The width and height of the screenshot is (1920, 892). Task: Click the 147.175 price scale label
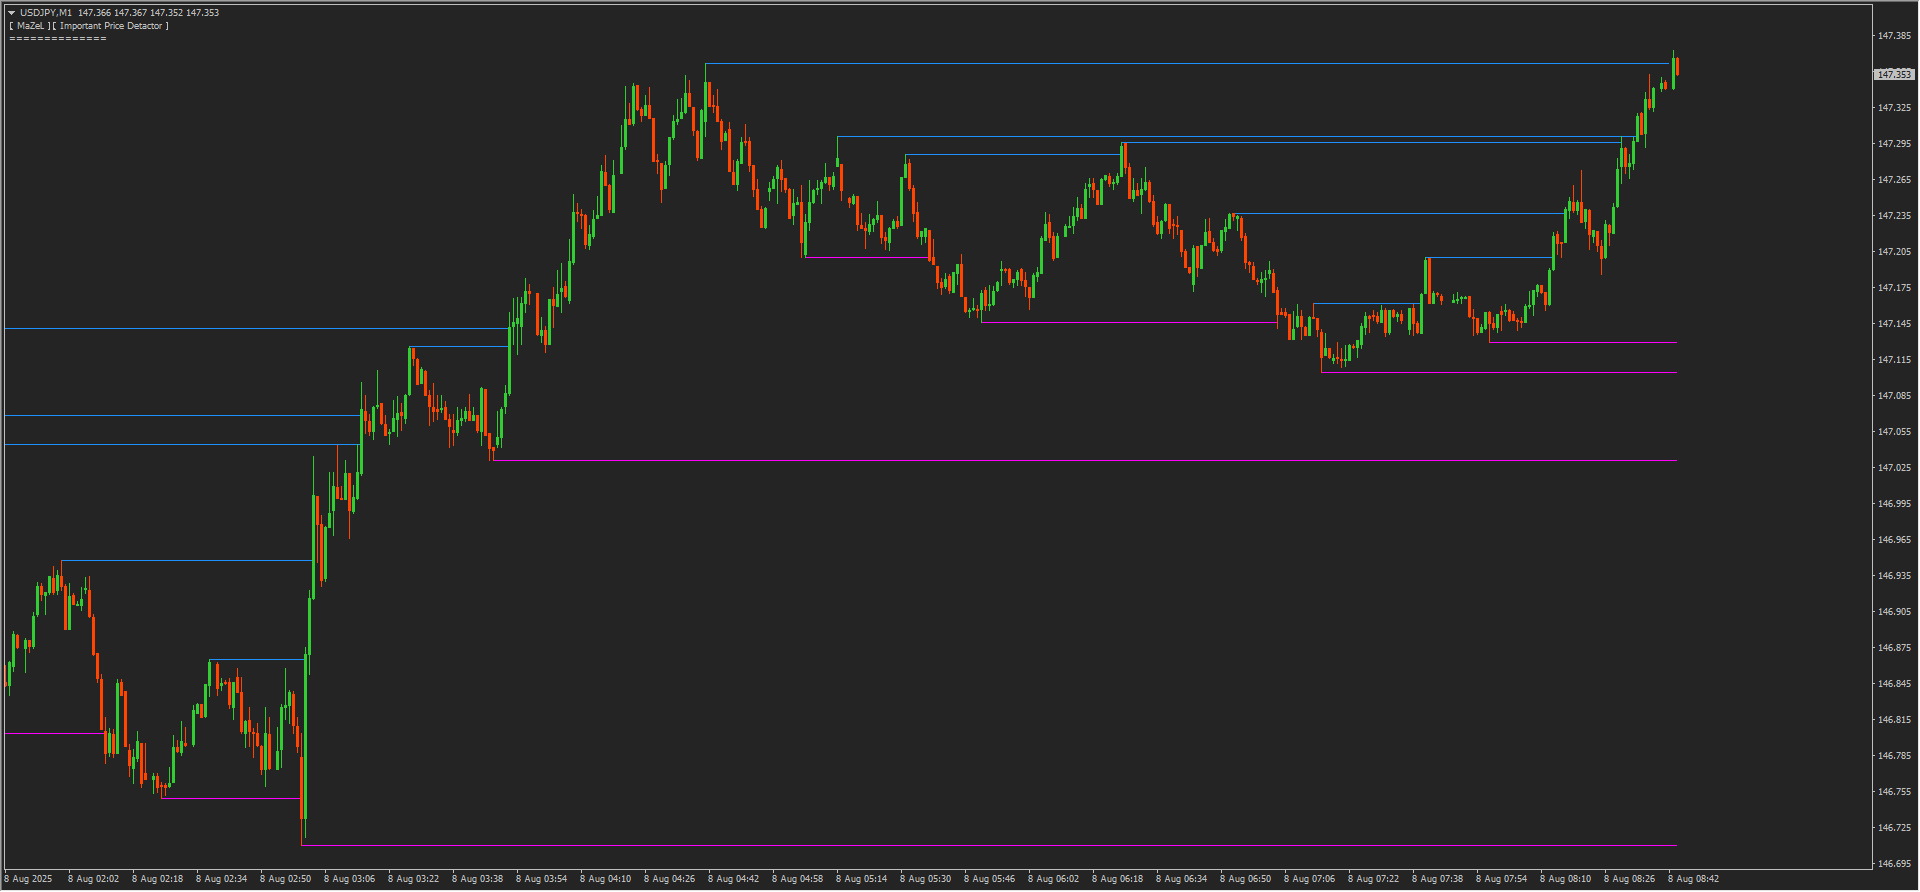click(x=1894, y=288)
